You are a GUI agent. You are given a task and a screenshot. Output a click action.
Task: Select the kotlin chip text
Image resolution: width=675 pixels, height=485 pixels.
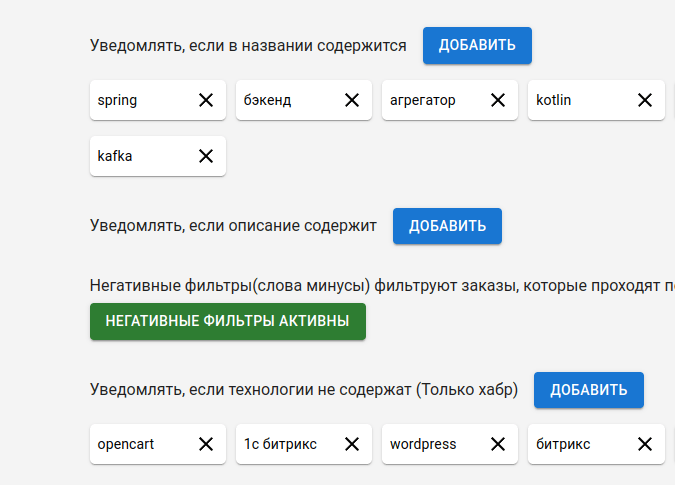click(554, 100)
